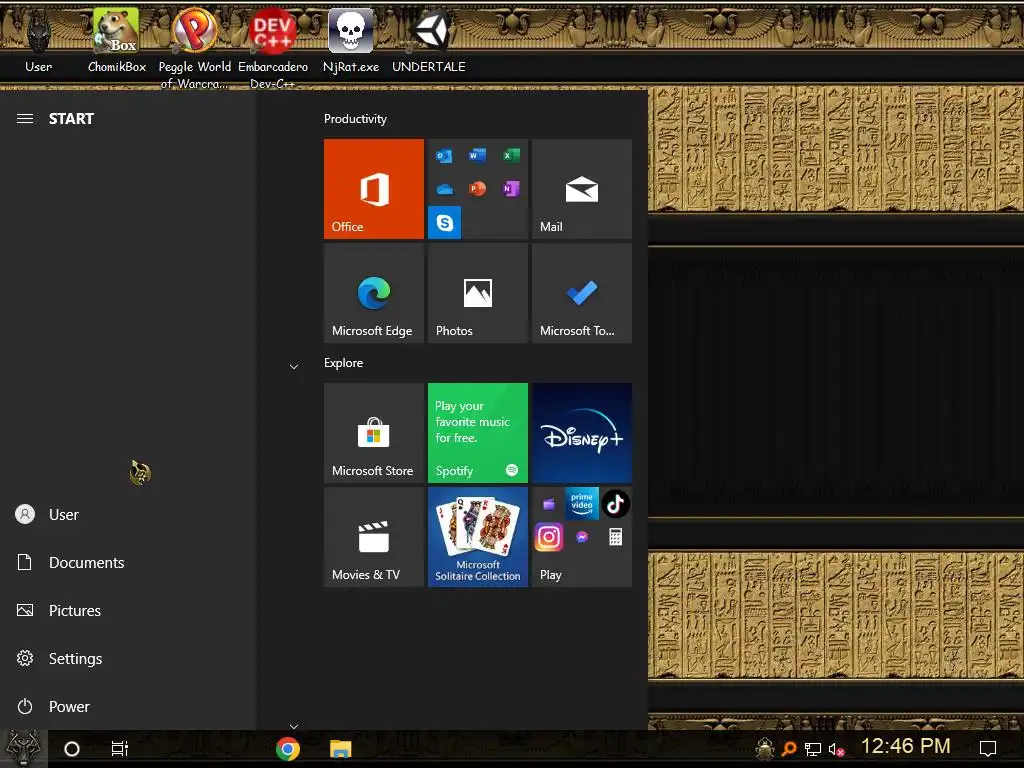The height and width of the screenshot is (768, 1024).
Task: Open Task View on the taskbar
Action: 120,749
